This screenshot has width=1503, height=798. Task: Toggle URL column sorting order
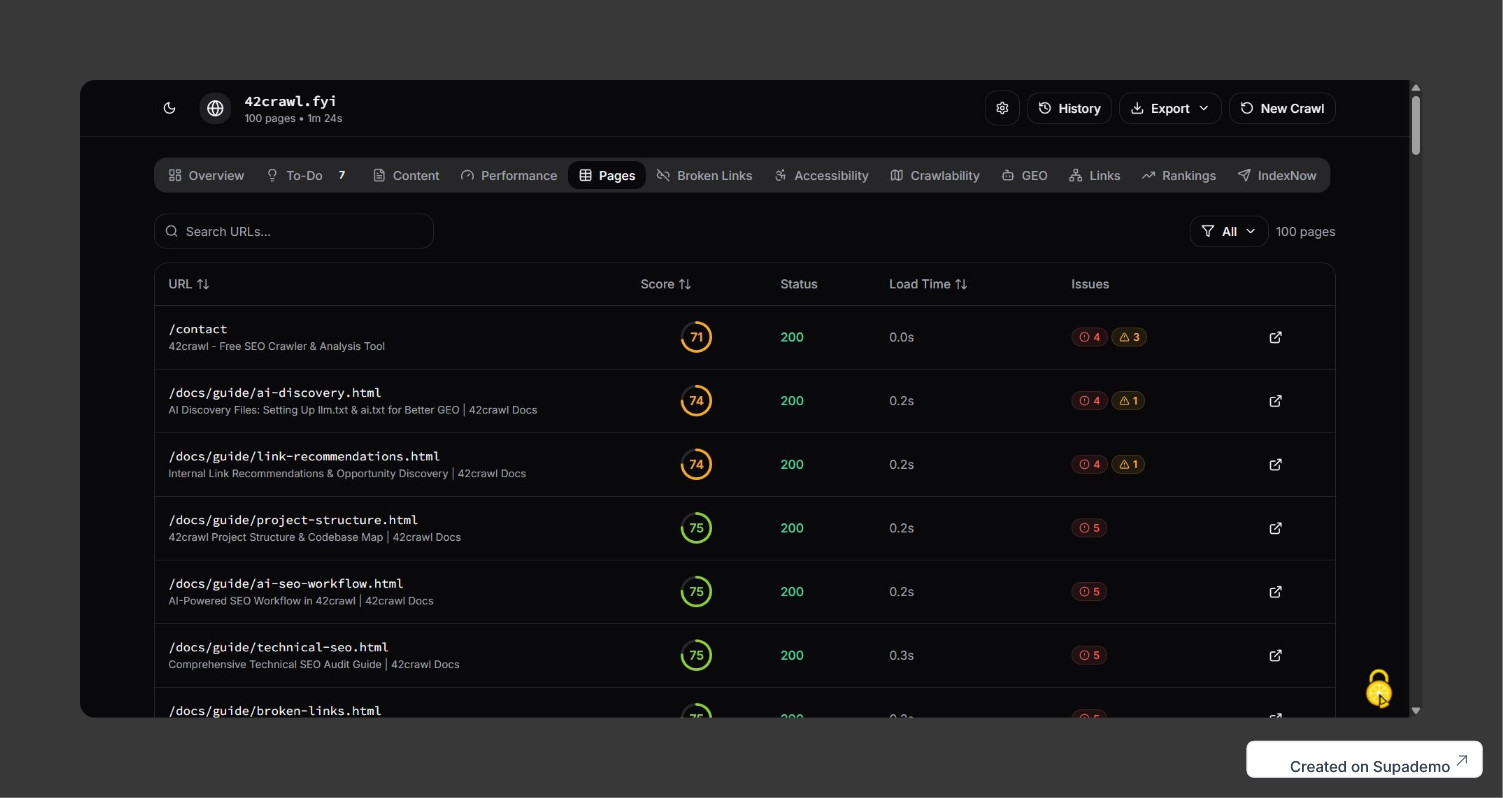point(203,283)
